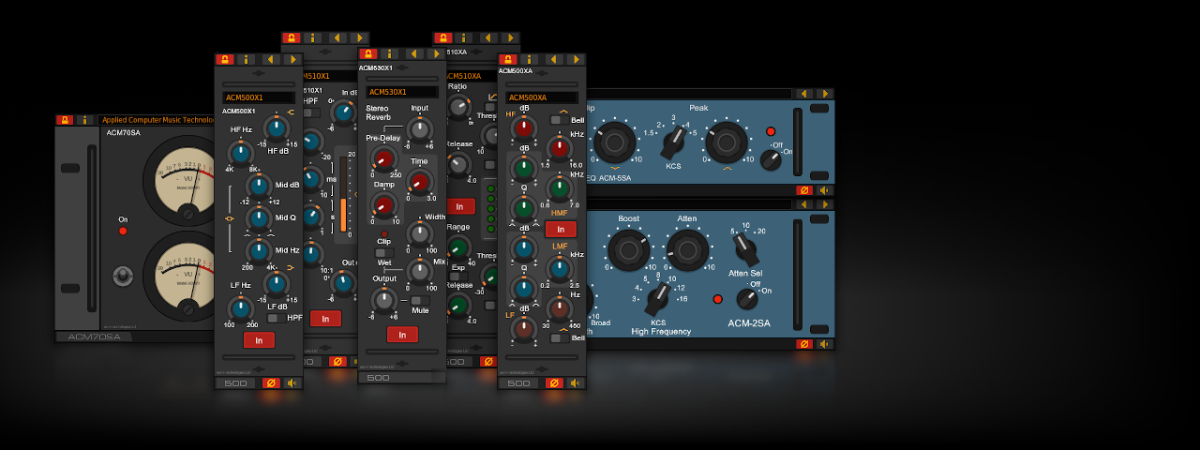This screenshot has width=1200, height=450.
Task: Click the ACM530X1 preset name field
Action: 402,92
